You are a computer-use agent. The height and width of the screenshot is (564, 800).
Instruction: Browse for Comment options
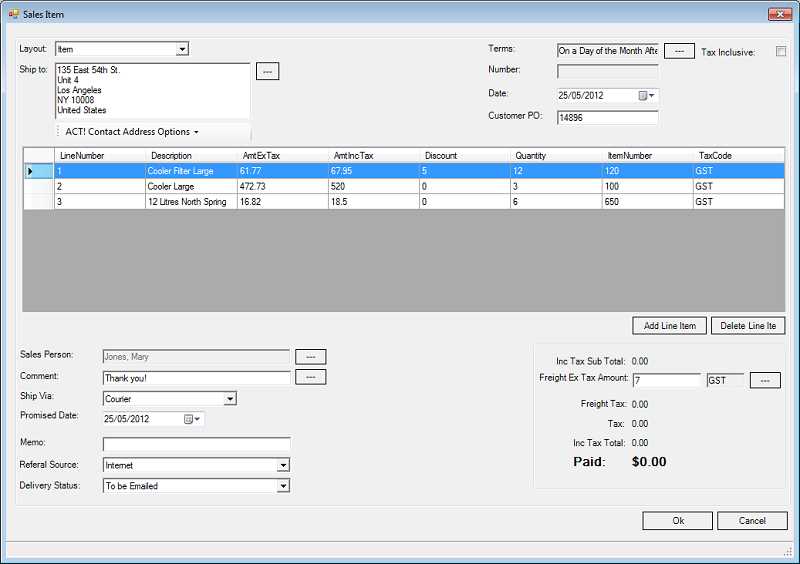click(x=310, y=377)
